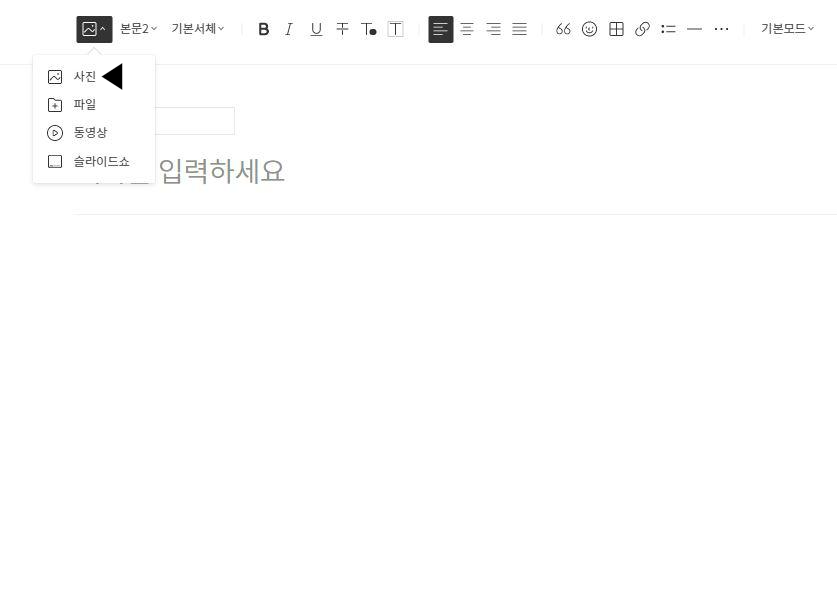
Task: Open the 기본서체 font dropdown
Action: tap(196, 29)
